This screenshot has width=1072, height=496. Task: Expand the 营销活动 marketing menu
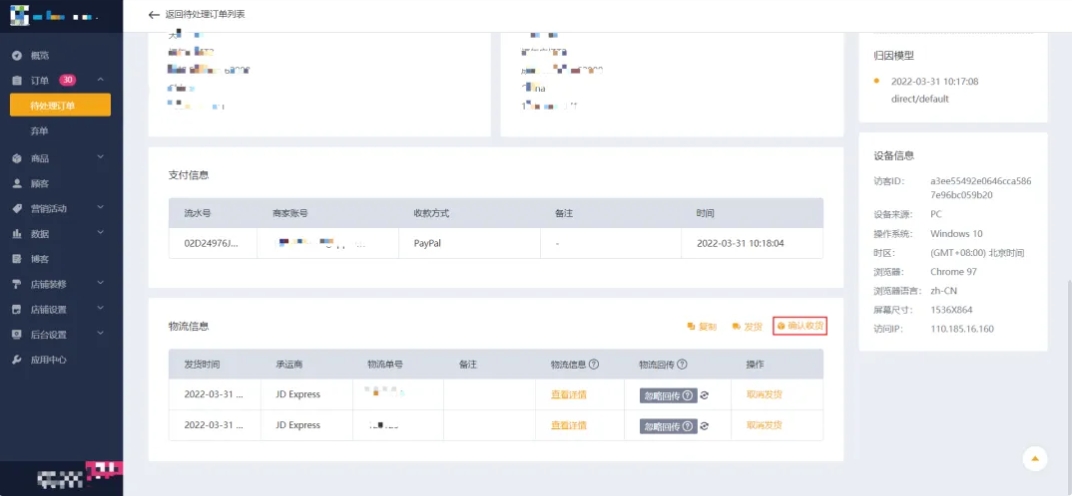pyautogui.click(x=100, y=208)
